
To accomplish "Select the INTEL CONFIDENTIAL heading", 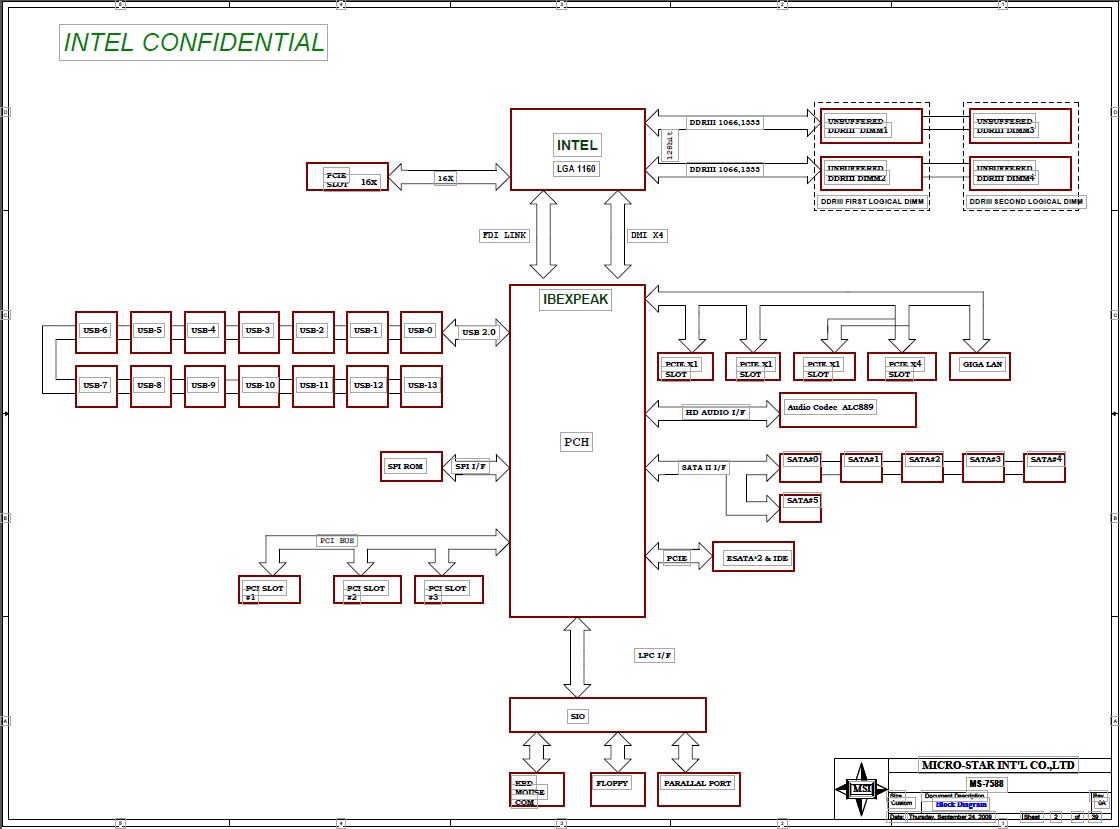I will (194, 42).
